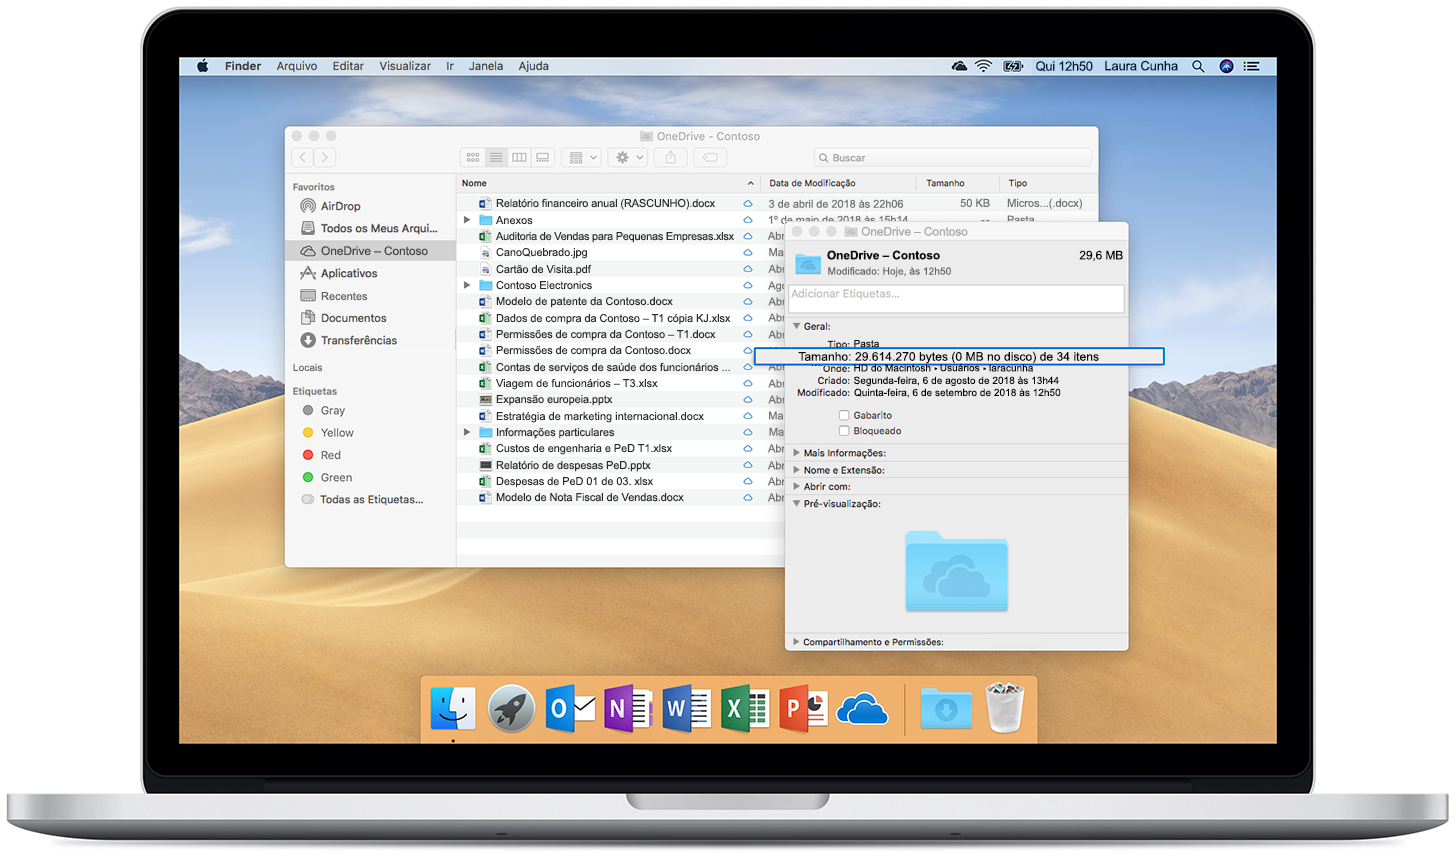Switch Finder to column view
This screenshot has height=858, width=1456.
(519, 157)
